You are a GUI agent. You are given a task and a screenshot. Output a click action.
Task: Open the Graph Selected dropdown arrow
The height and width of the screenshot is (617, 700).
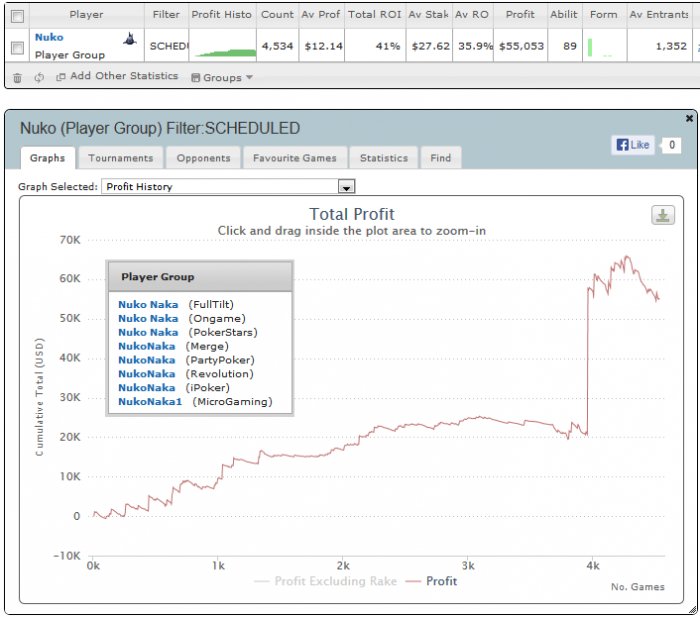[x=346, y=187]
